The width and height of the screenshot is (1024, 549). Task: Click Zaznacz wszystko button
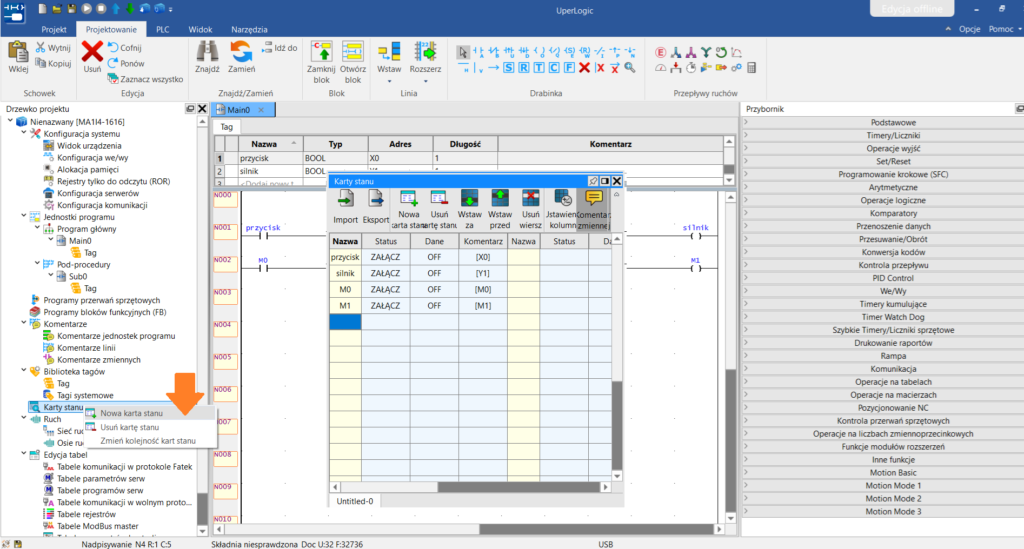[x=145, y=79]
